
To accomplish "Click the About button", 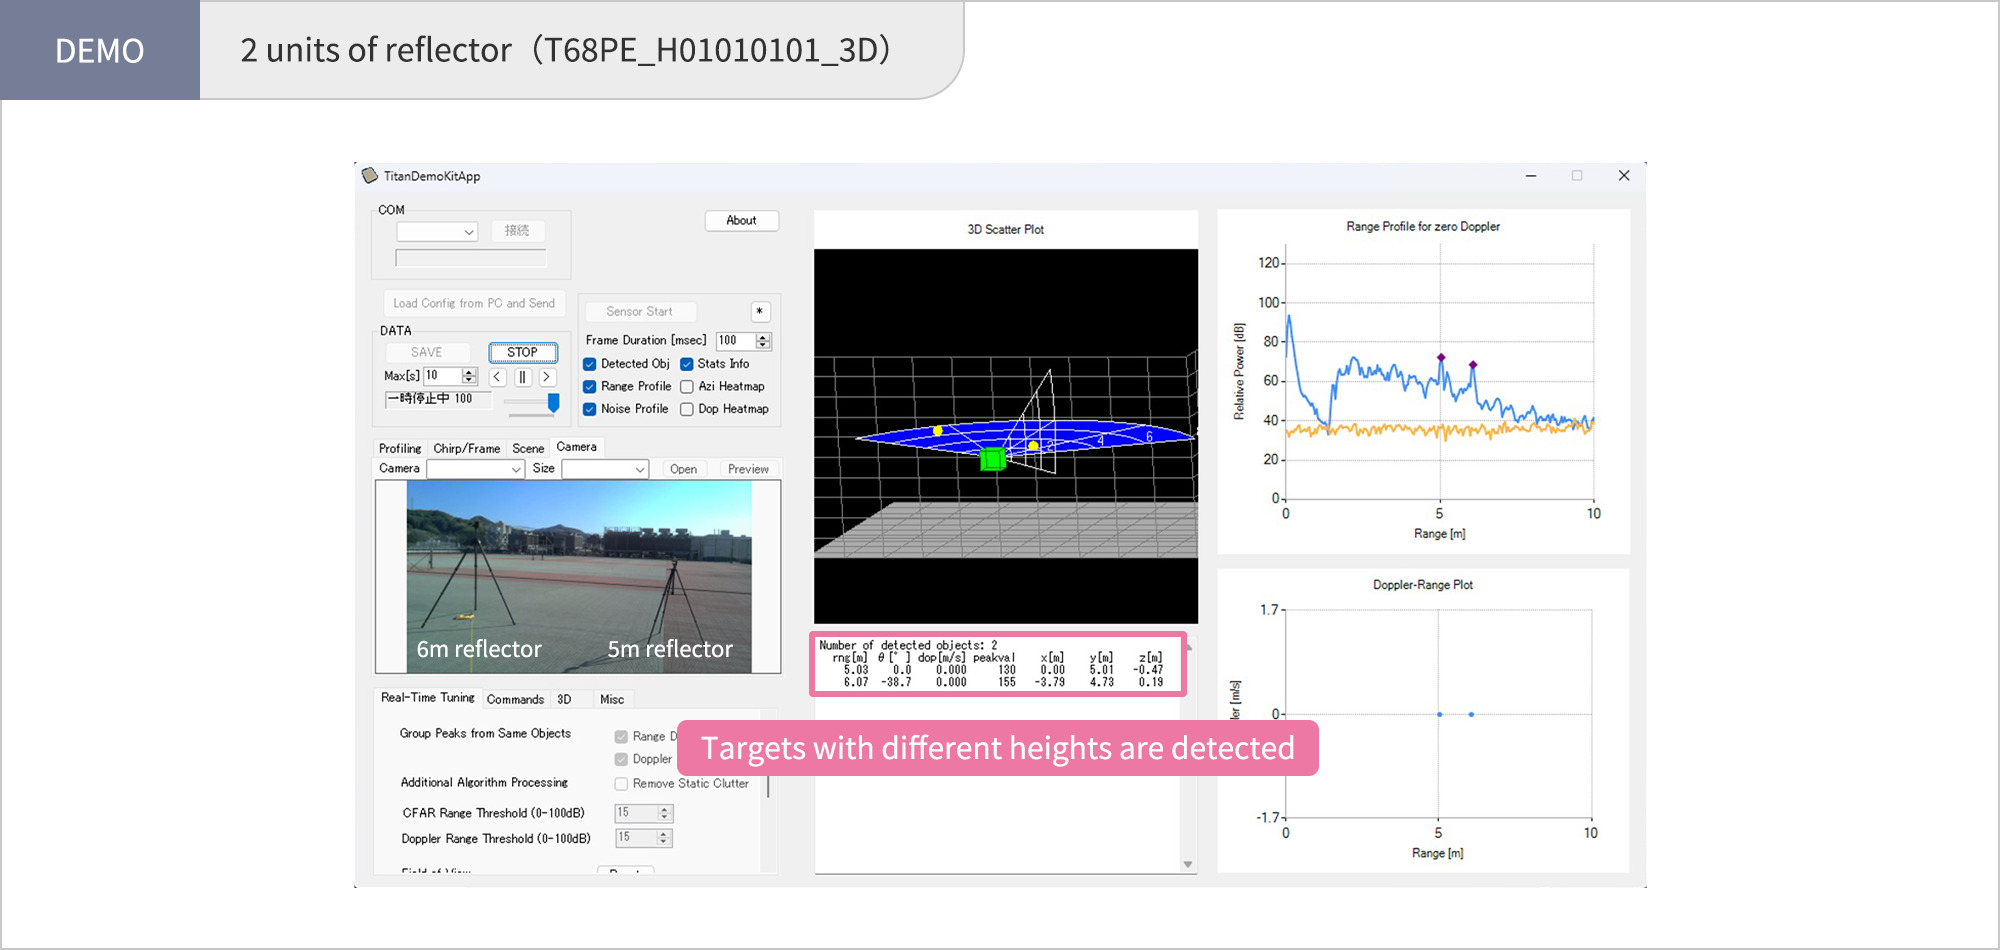I will tap(741, 221).
